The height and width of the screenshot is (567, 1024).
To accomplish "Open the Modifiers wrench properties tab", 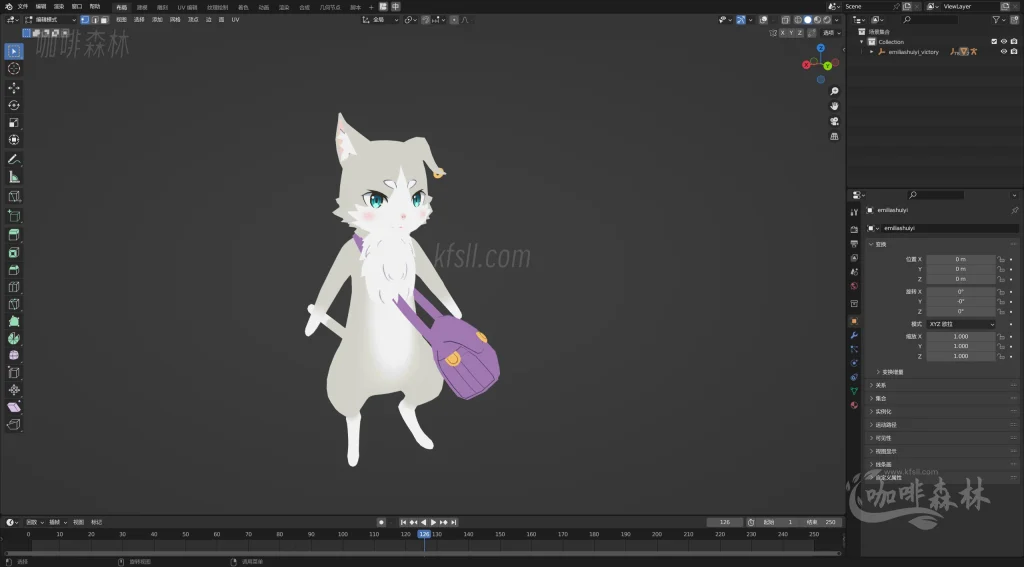I will (x=854, y=335).
